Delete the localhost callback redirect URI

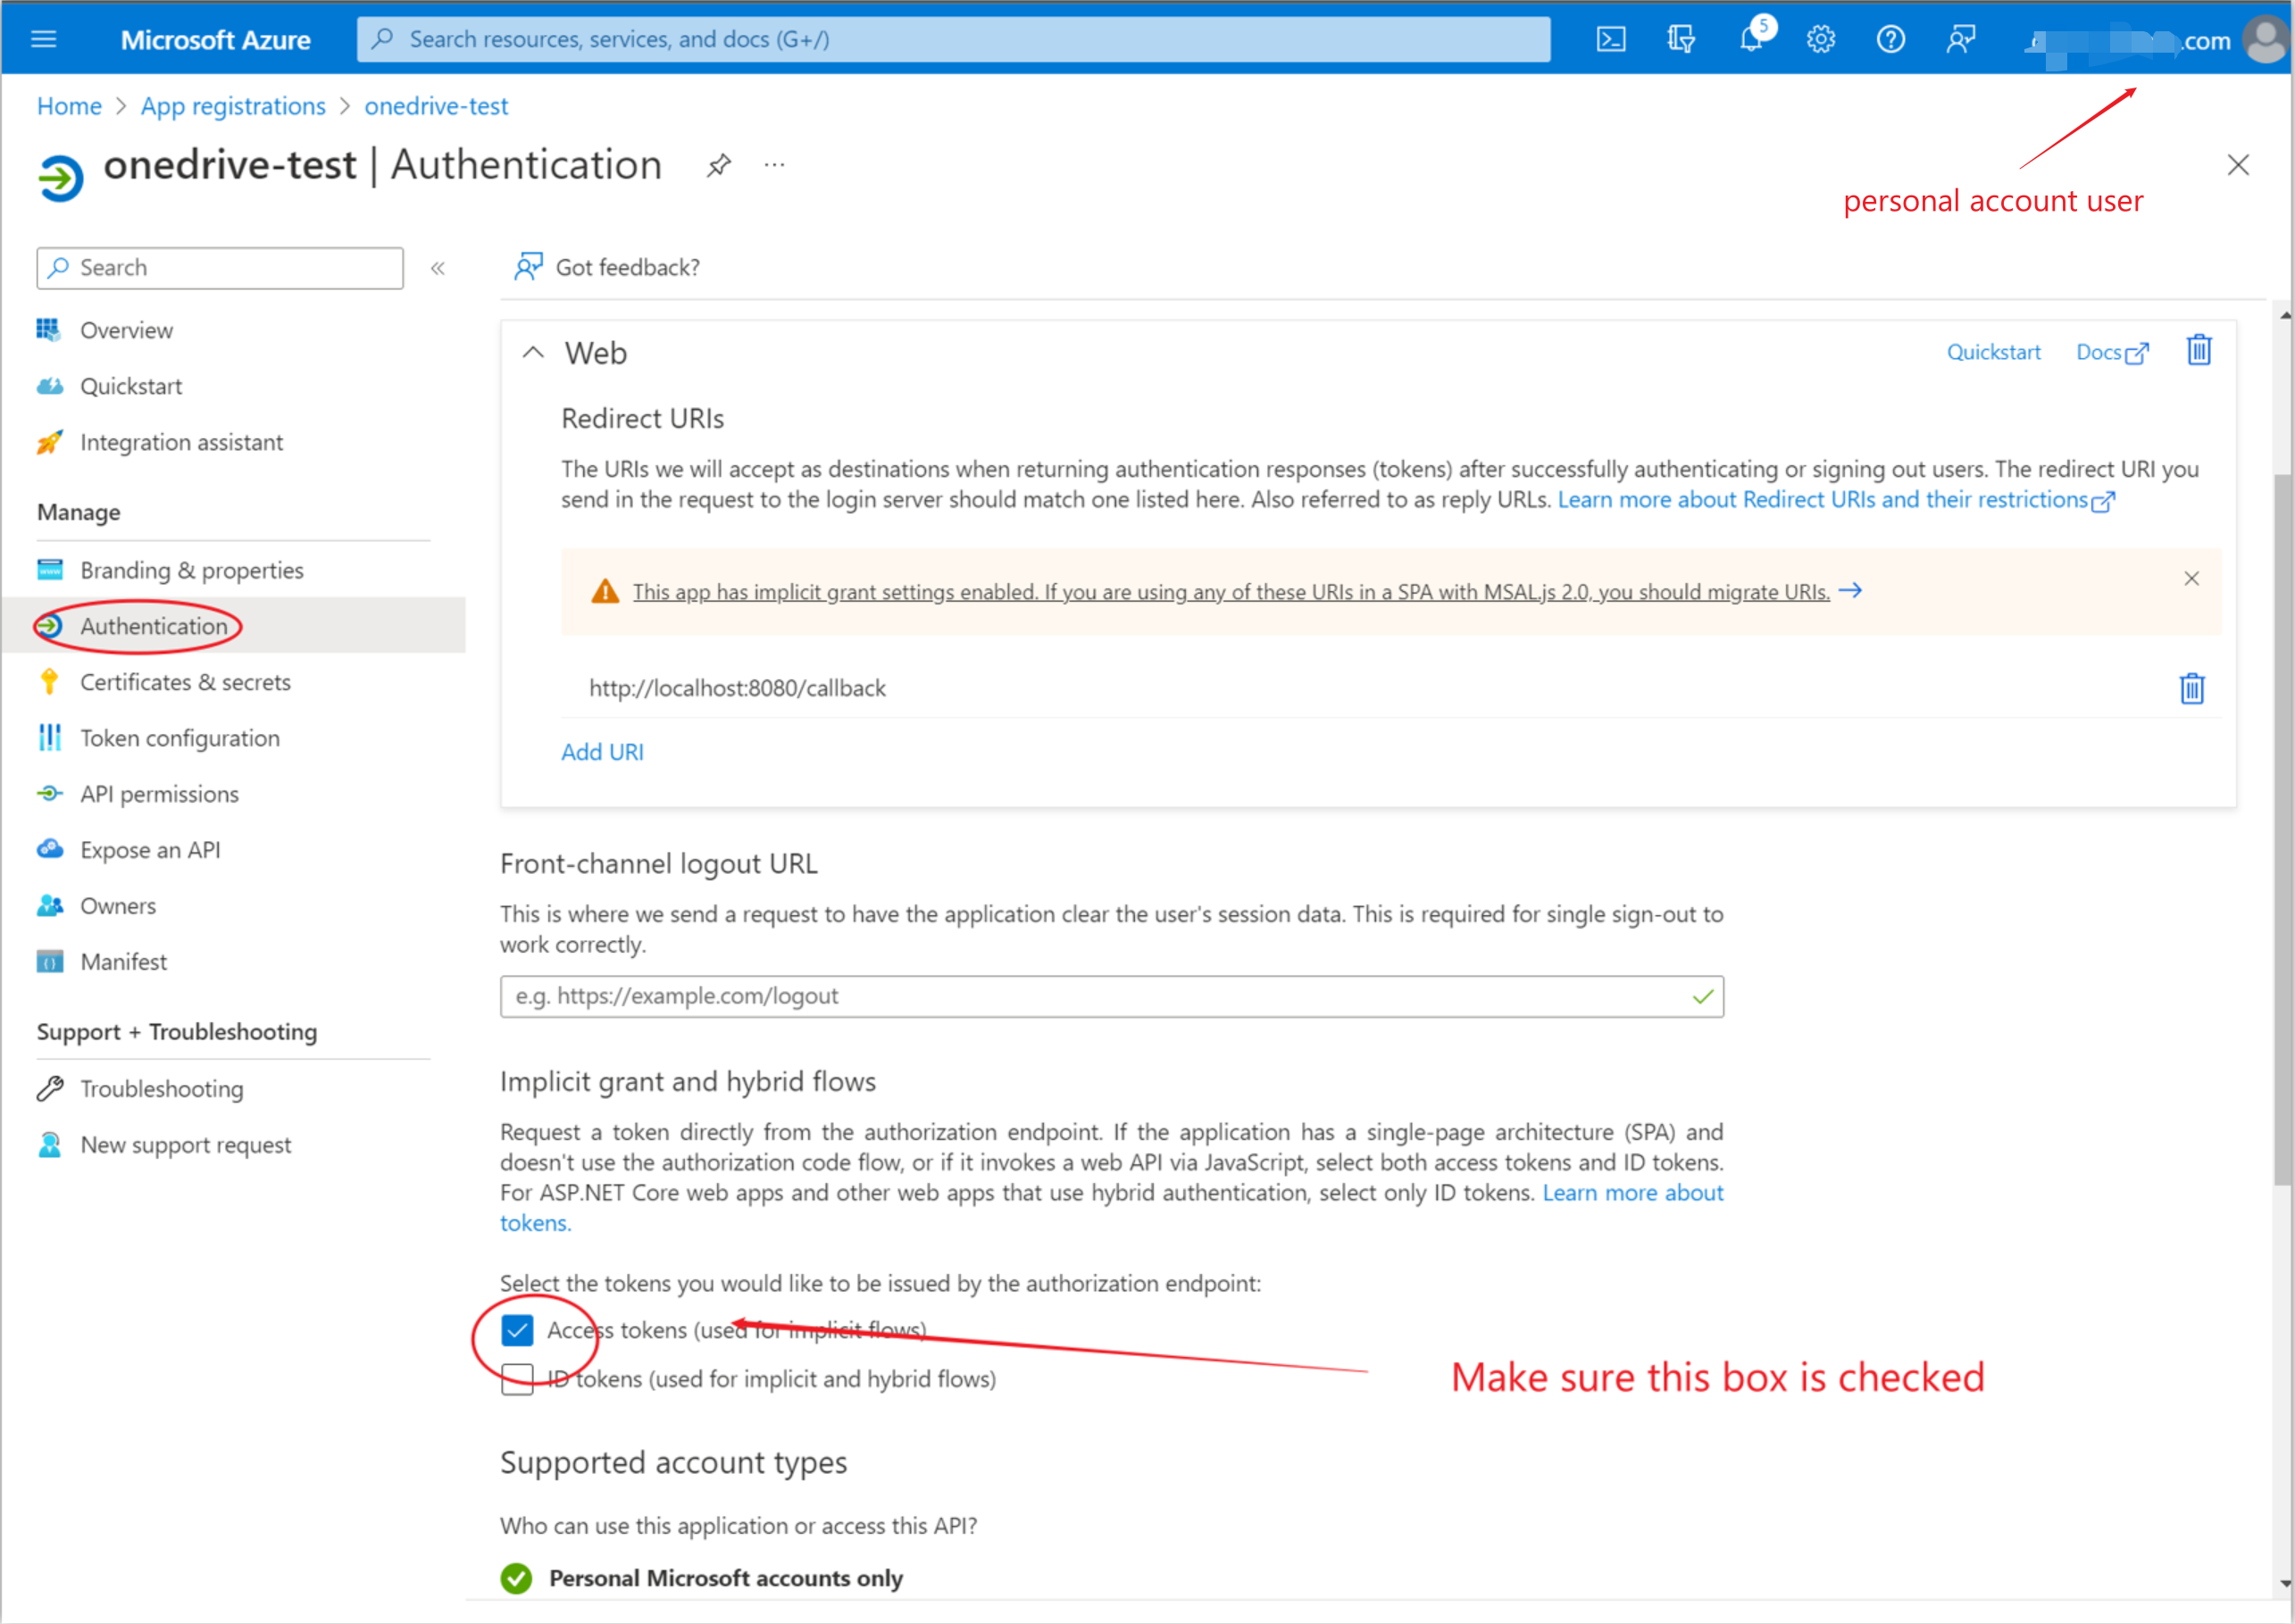[2191, 688]
